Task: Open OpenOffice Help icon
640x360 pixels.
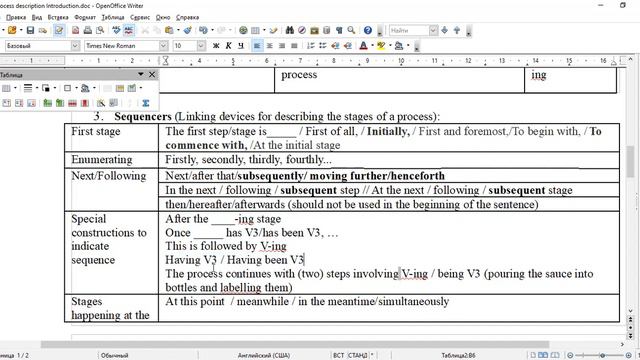Action: click(x=368, y=30)
